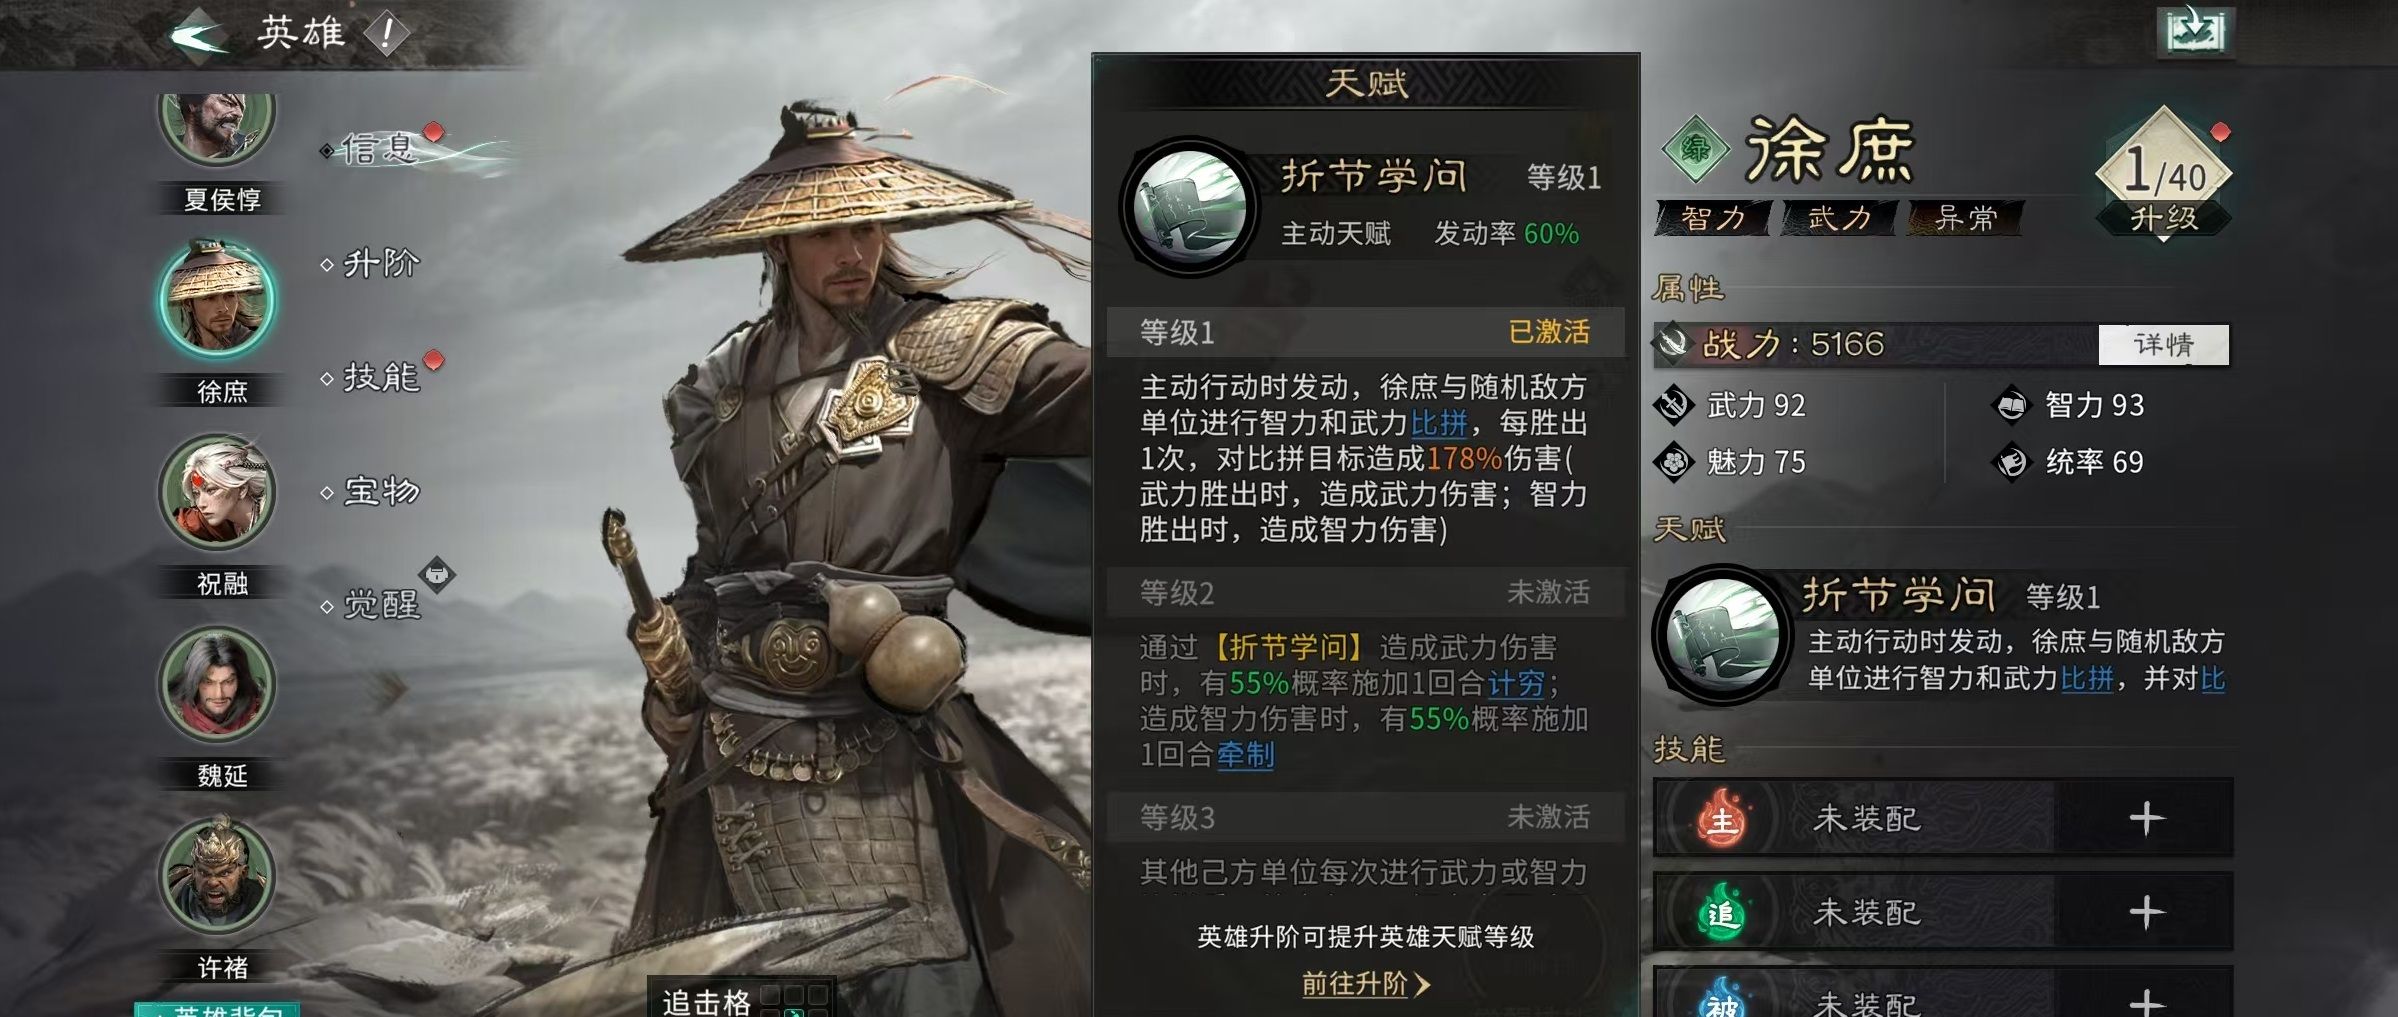Add a skill to the 主 slot
The image size is (2398, 1017).
(2146, 819)
